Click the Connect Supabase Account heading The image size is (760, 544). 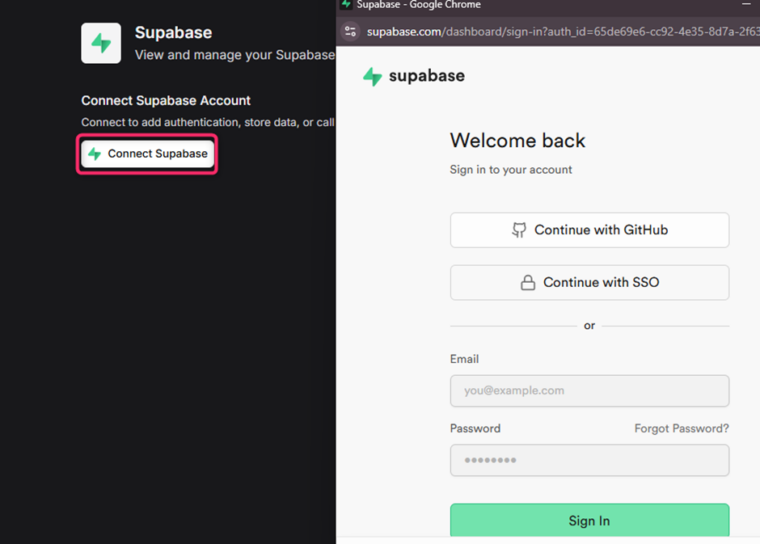166,100
